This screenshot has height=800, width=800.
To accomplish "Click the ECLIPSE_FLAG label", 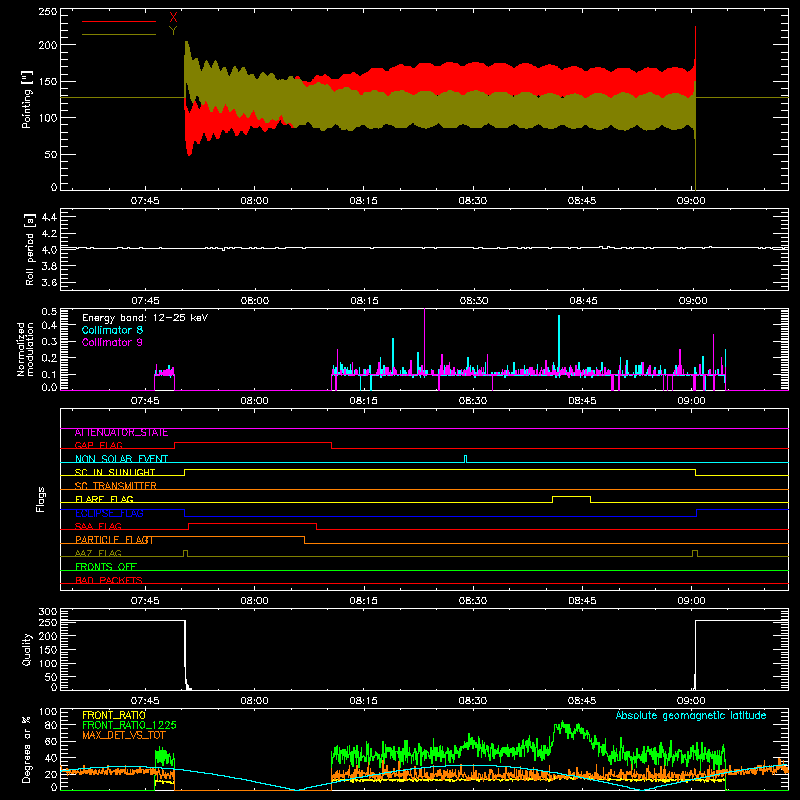I will tap(109, 513).
